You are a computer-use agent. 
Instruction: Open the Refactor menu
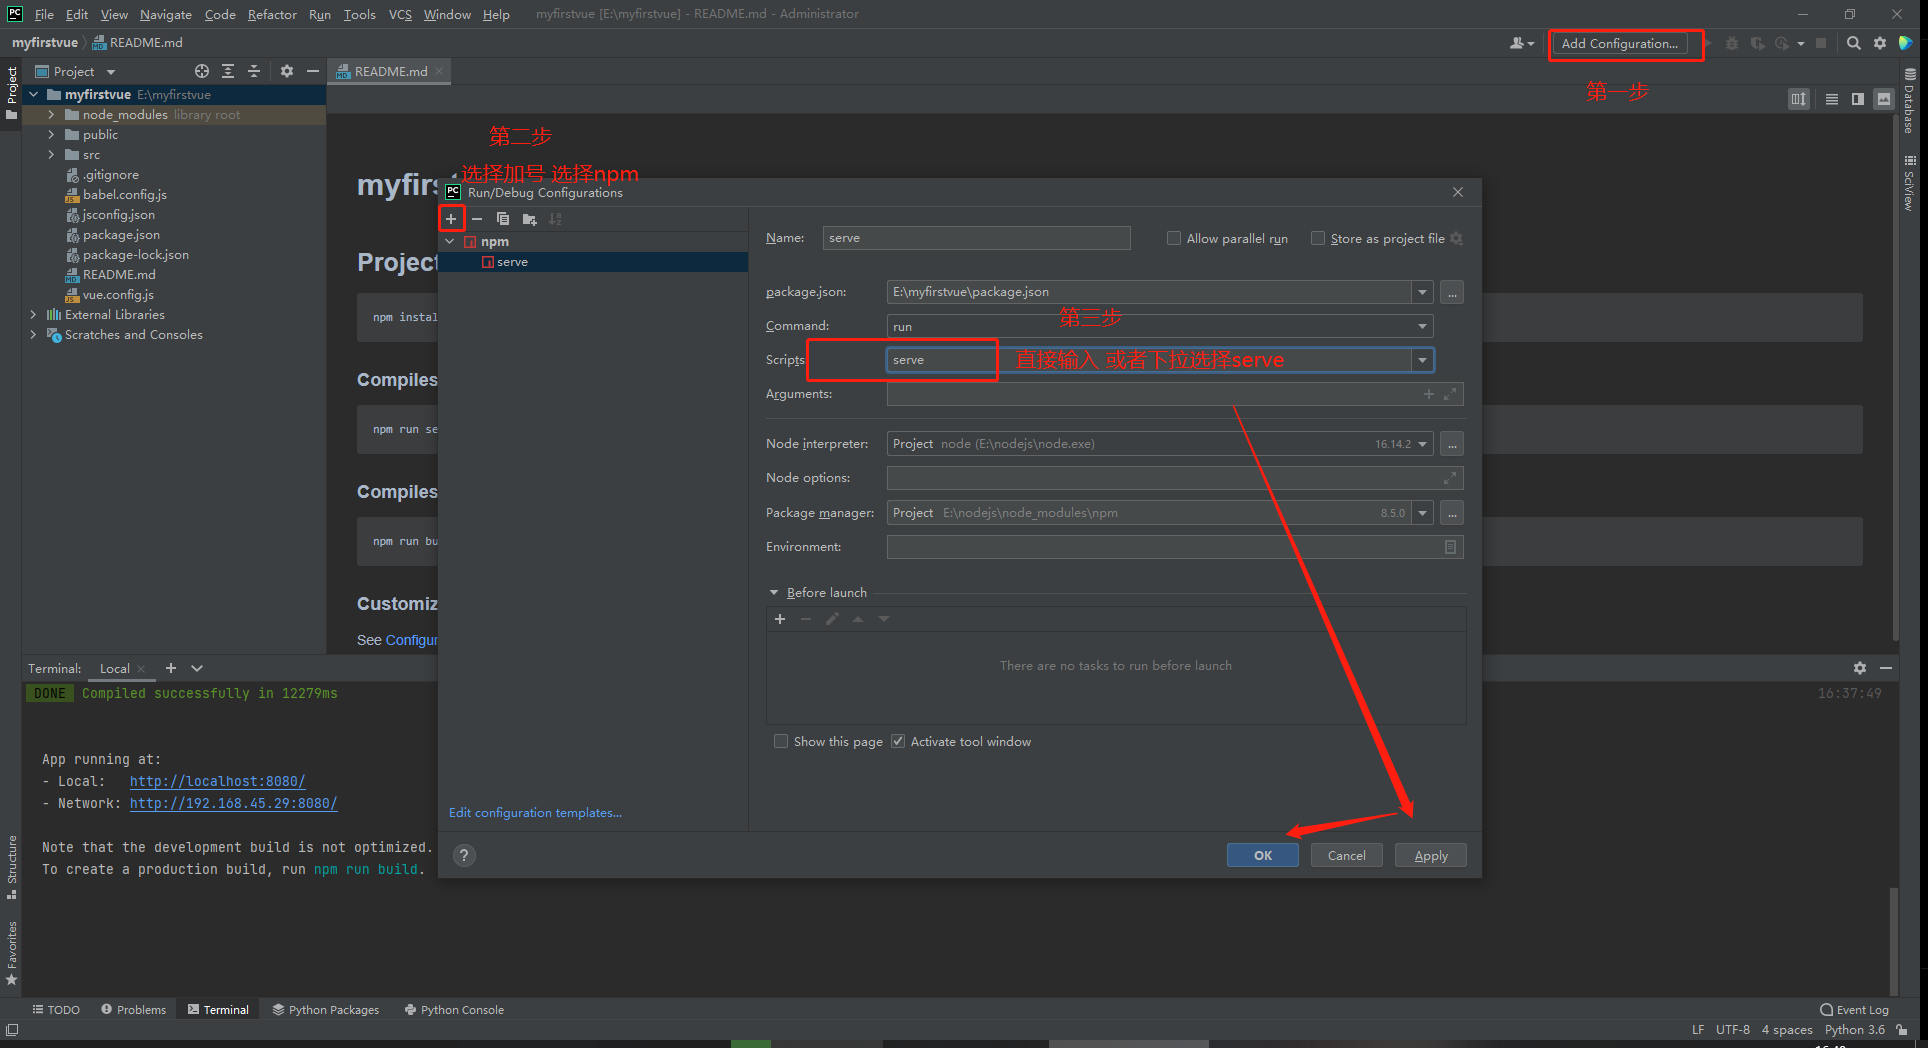[272, 14]
